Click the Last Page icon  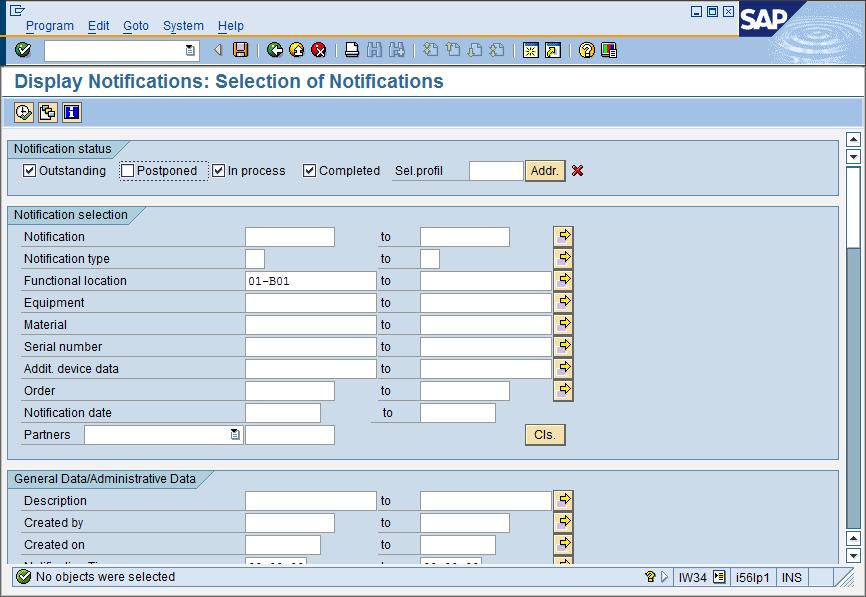[x=497, y=50]
